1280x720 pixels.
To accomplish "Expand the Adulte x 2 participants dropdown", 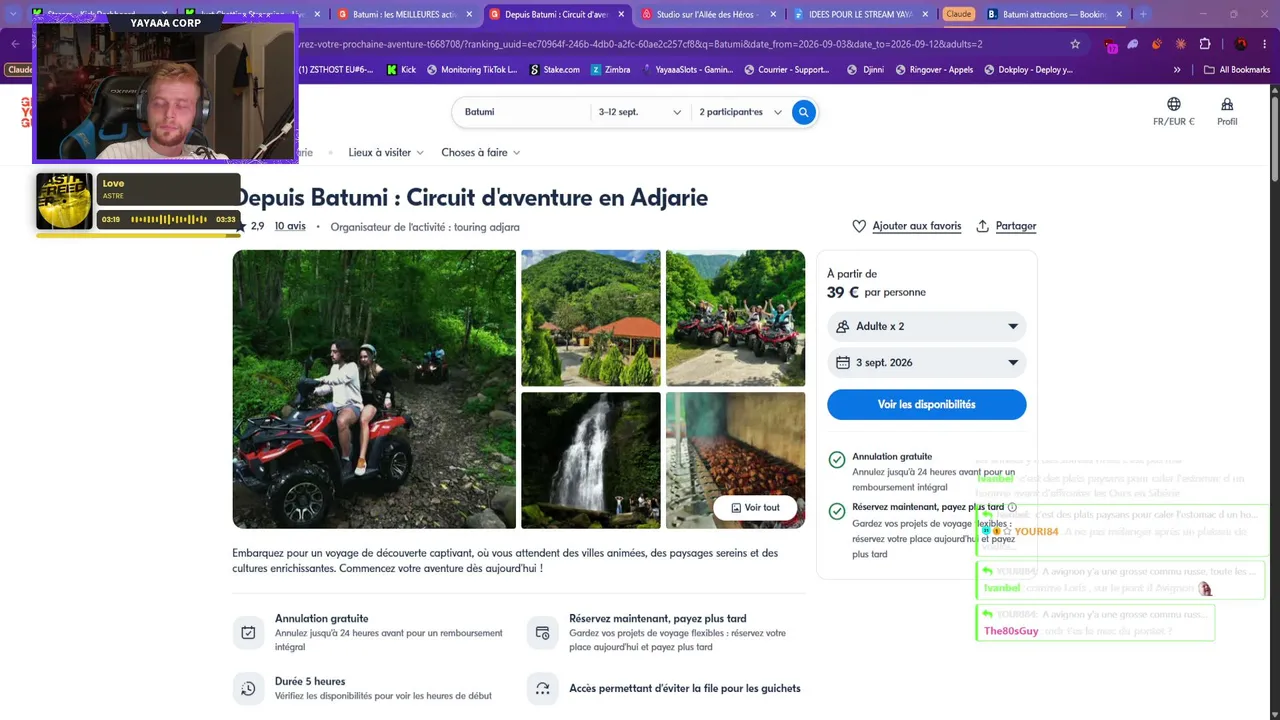I will pyautogui.click(x=926, y=327).
